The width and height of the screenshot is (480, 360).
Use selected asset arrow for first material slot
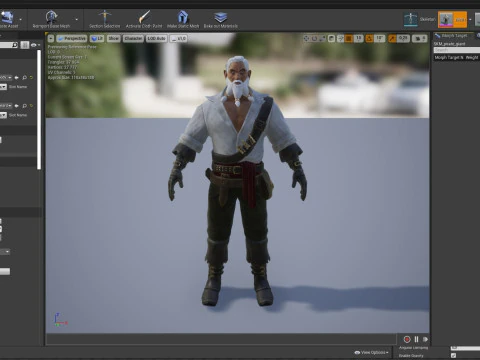point(16,77)
